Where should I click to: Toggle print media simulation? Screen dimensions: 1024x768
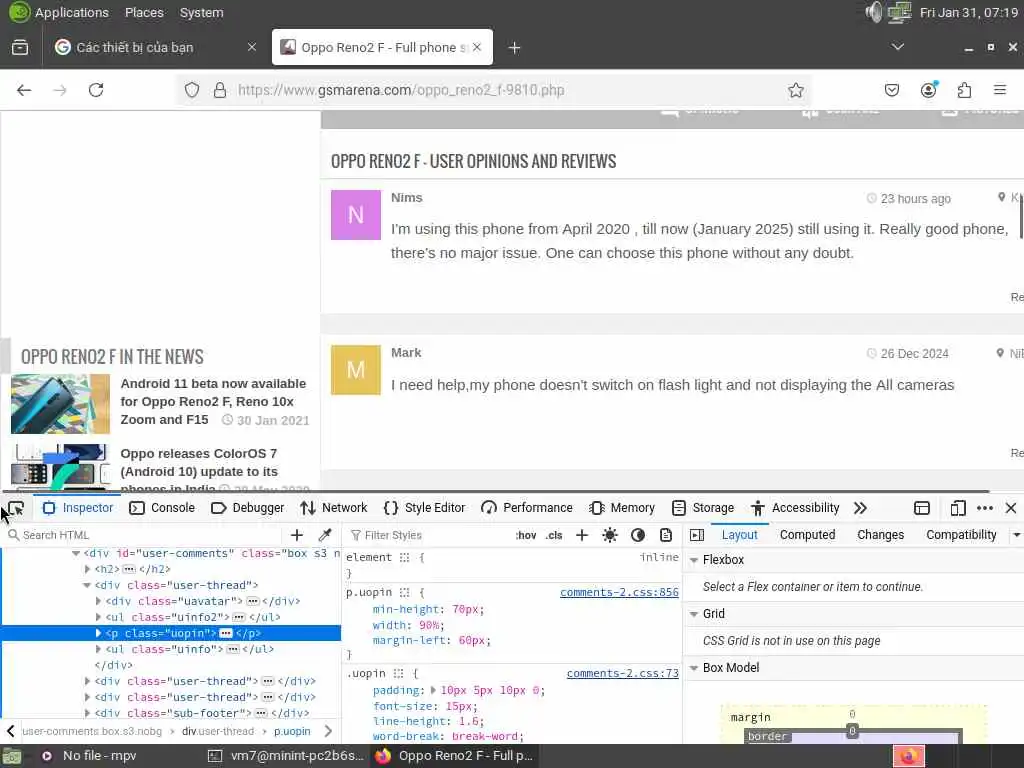point(665,536)
